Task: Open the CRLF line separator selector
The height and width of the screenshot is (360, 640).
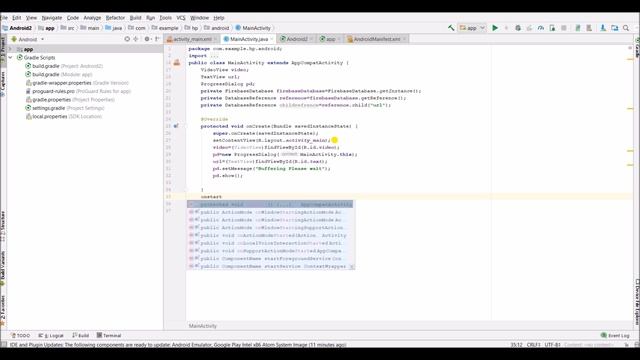Action: (x=533, y=345)
